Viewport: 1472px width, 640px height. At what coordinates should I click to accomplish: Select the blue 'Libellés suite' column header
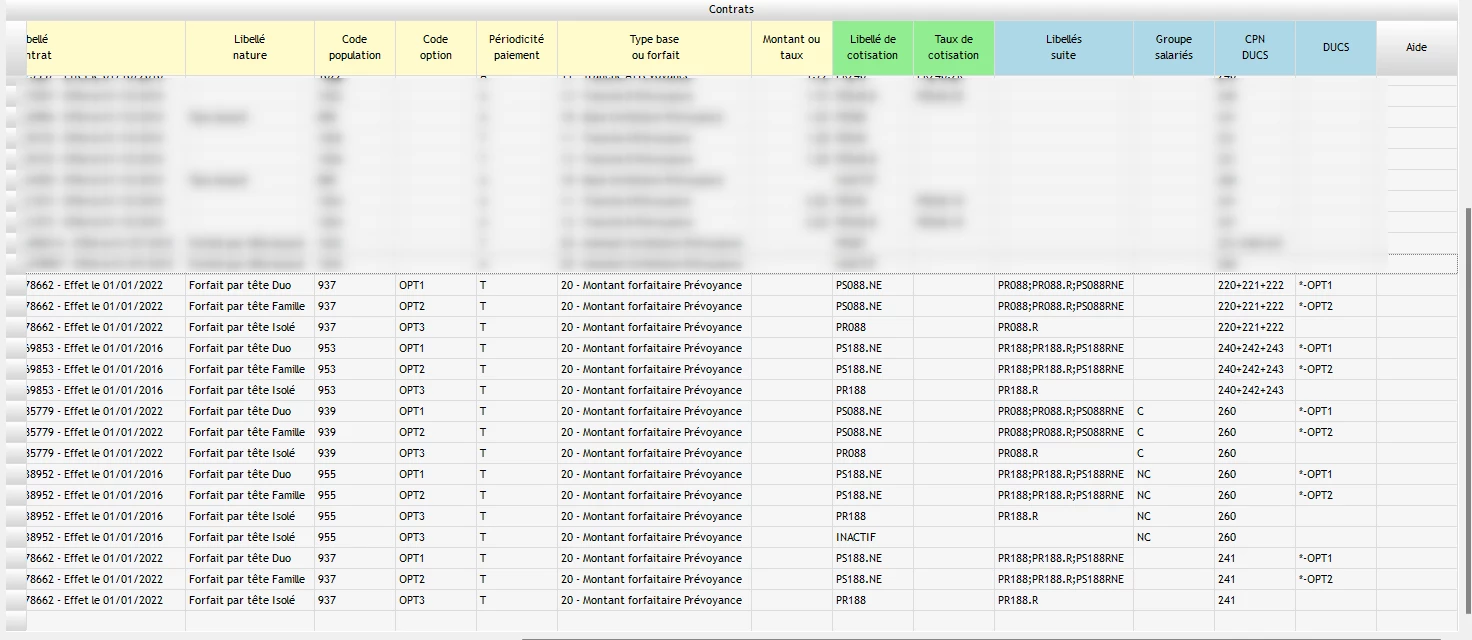(1064, 47)
